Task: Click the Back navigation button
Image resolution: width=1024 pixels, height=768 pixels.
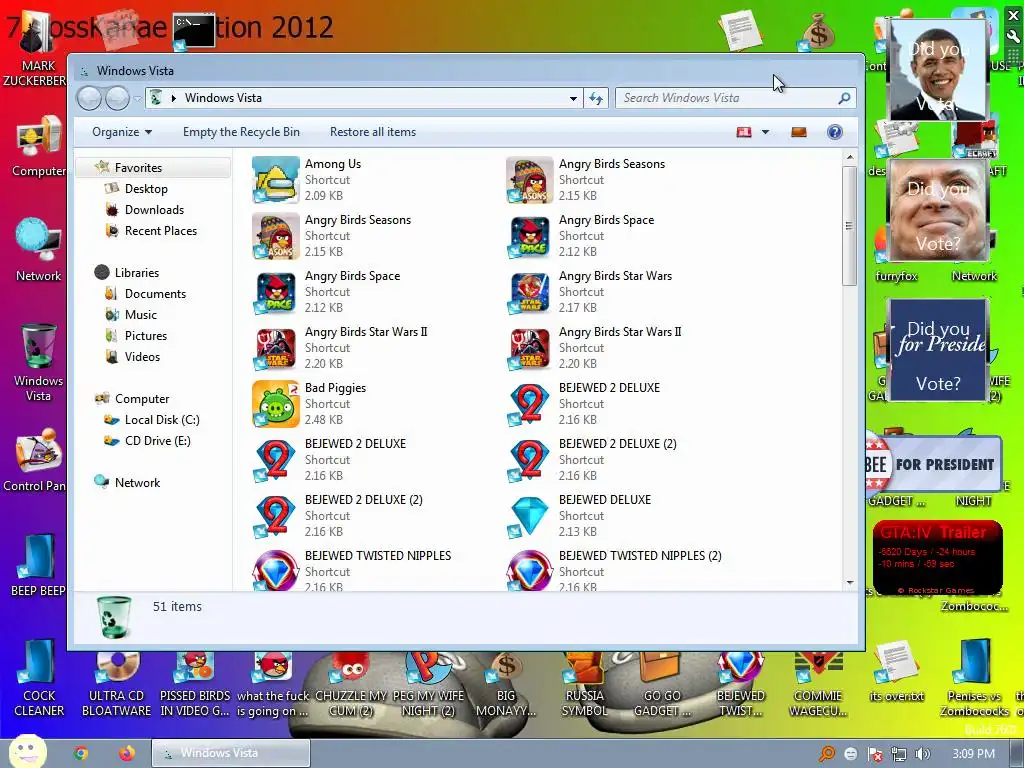Action: tap(89, 99)
